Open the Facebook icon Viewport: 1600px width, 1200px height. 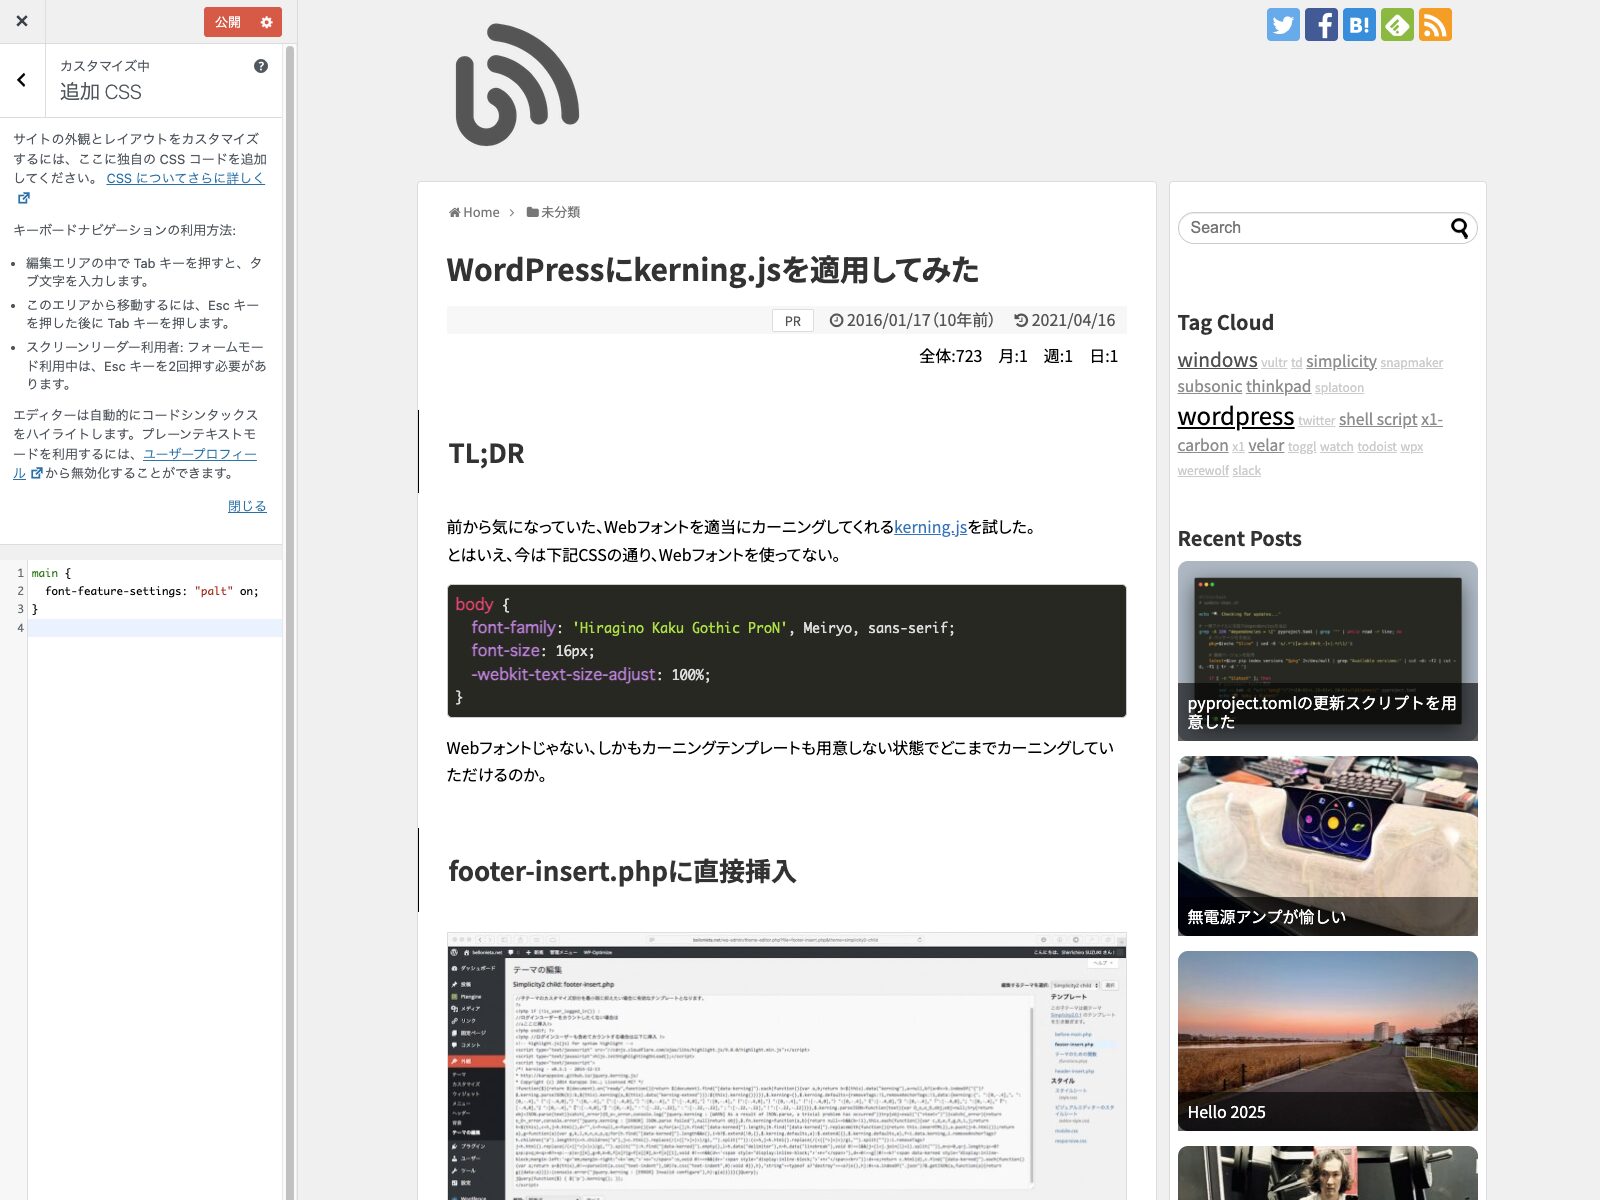[1321, 25]
